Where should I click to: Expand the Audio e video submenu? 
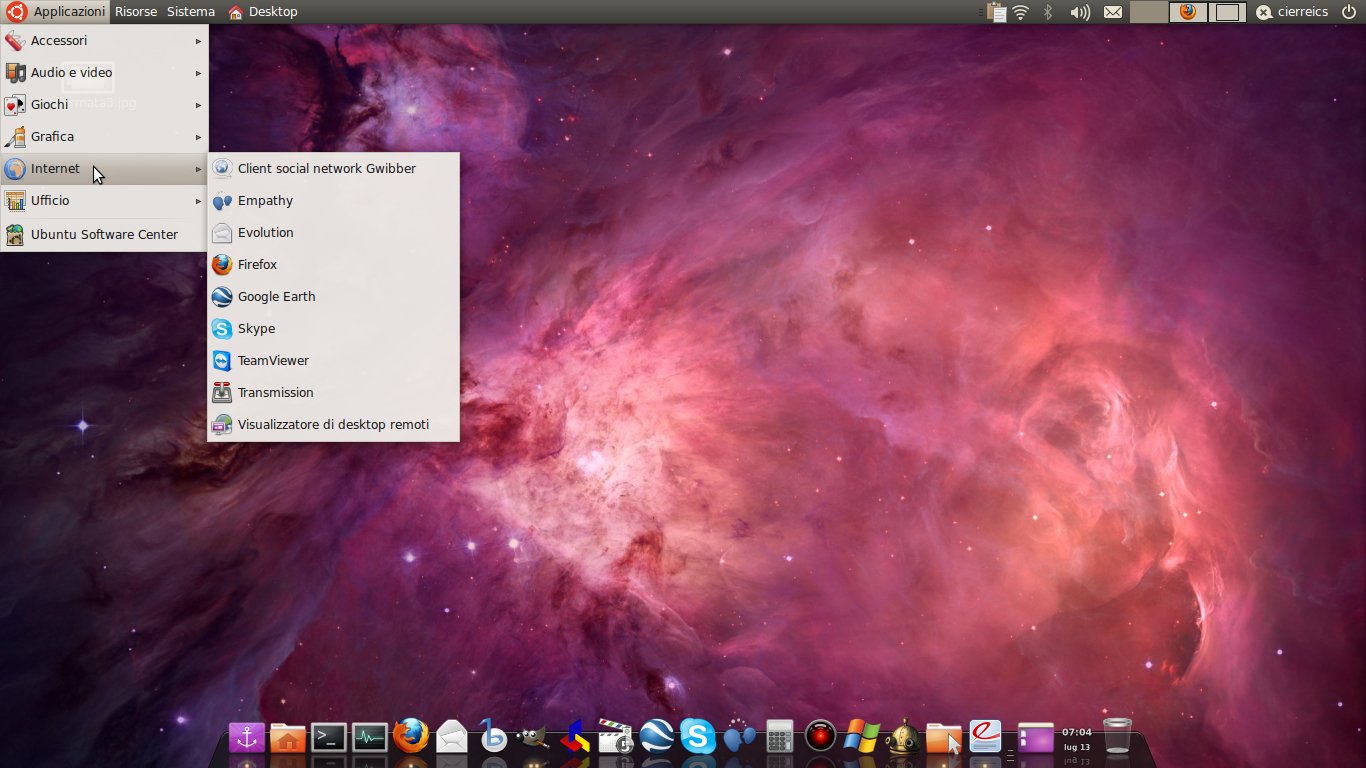(x=104, y=73)
